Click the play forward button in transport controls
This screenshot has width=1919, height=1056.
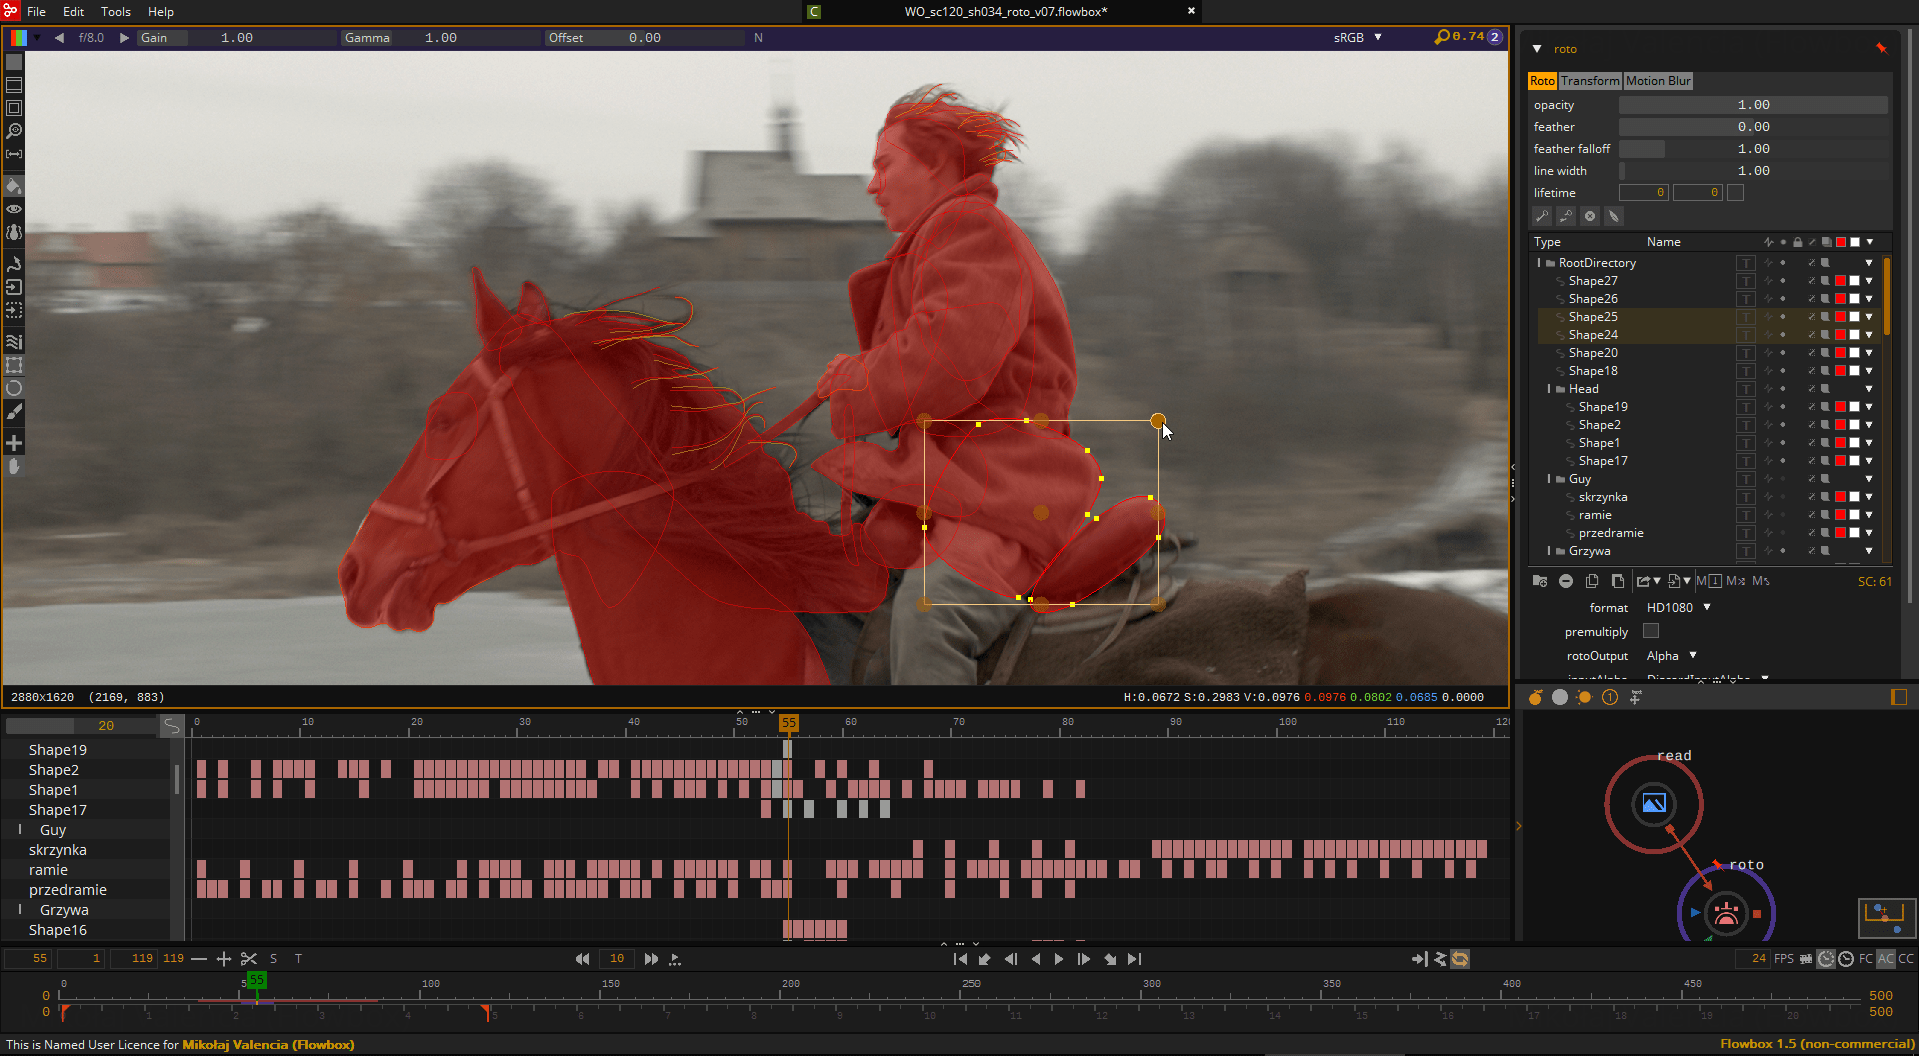tap(1059, 958)
